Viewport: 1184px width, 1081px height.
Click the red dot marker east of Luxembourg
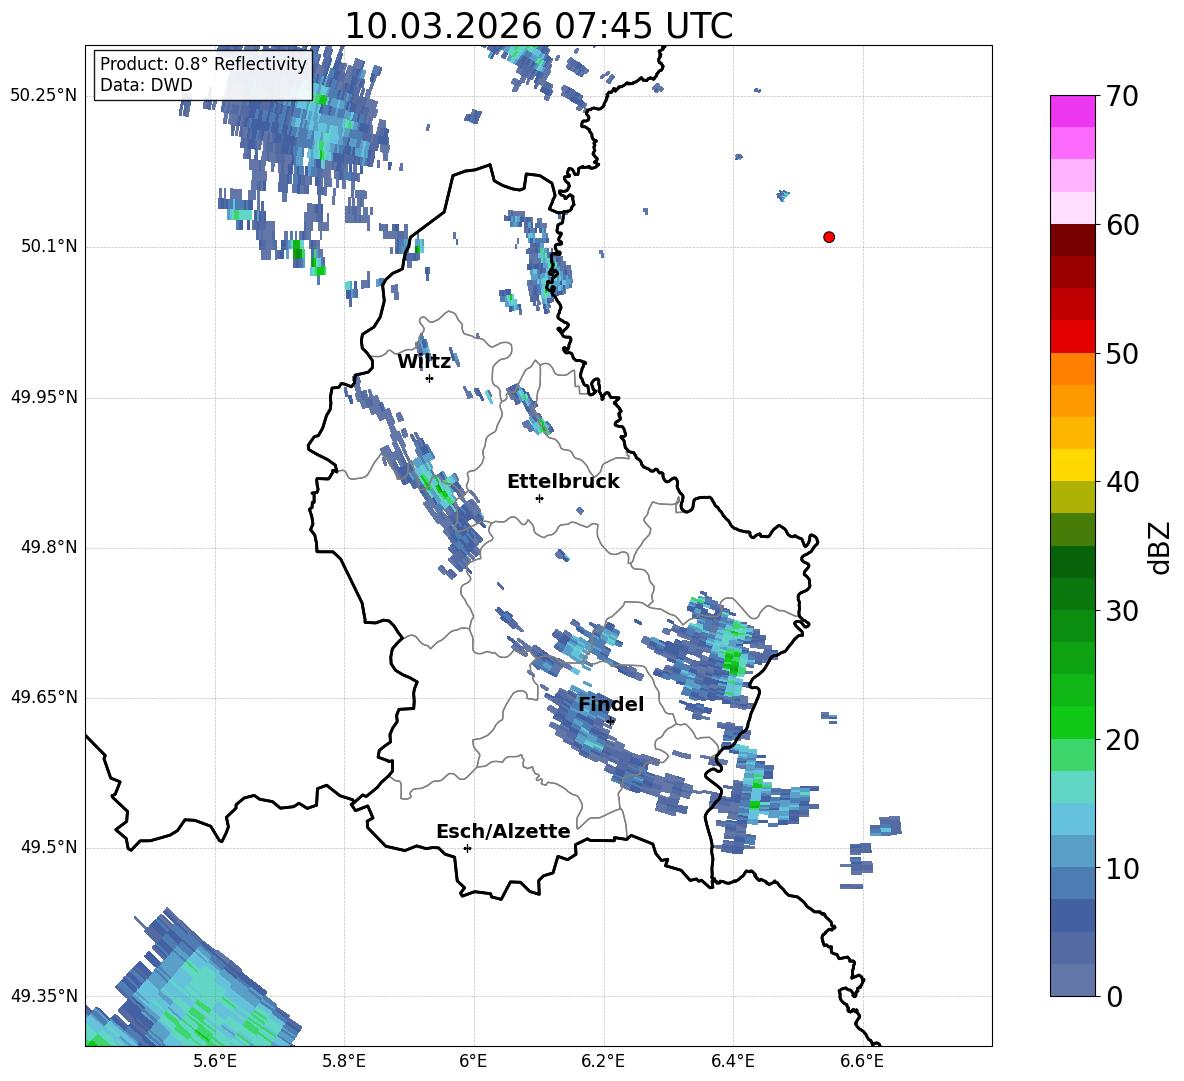coord(829,237)
